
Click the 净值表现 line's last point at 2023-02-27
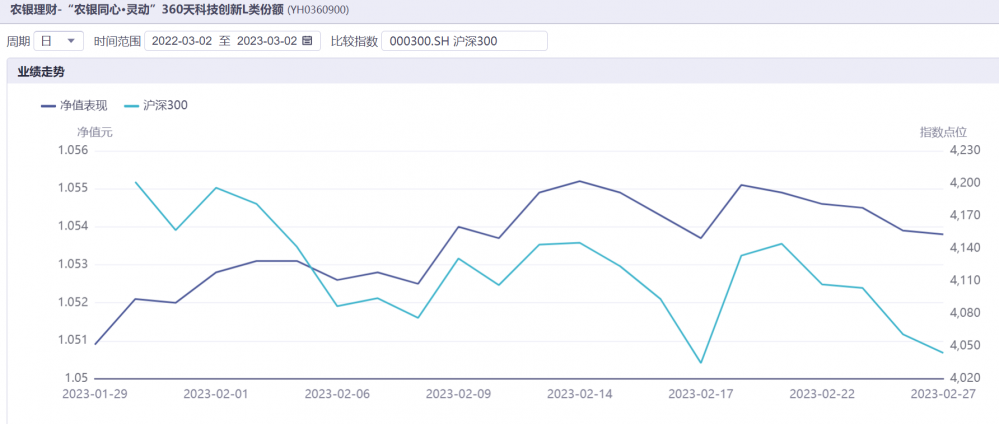coord(942,234)
